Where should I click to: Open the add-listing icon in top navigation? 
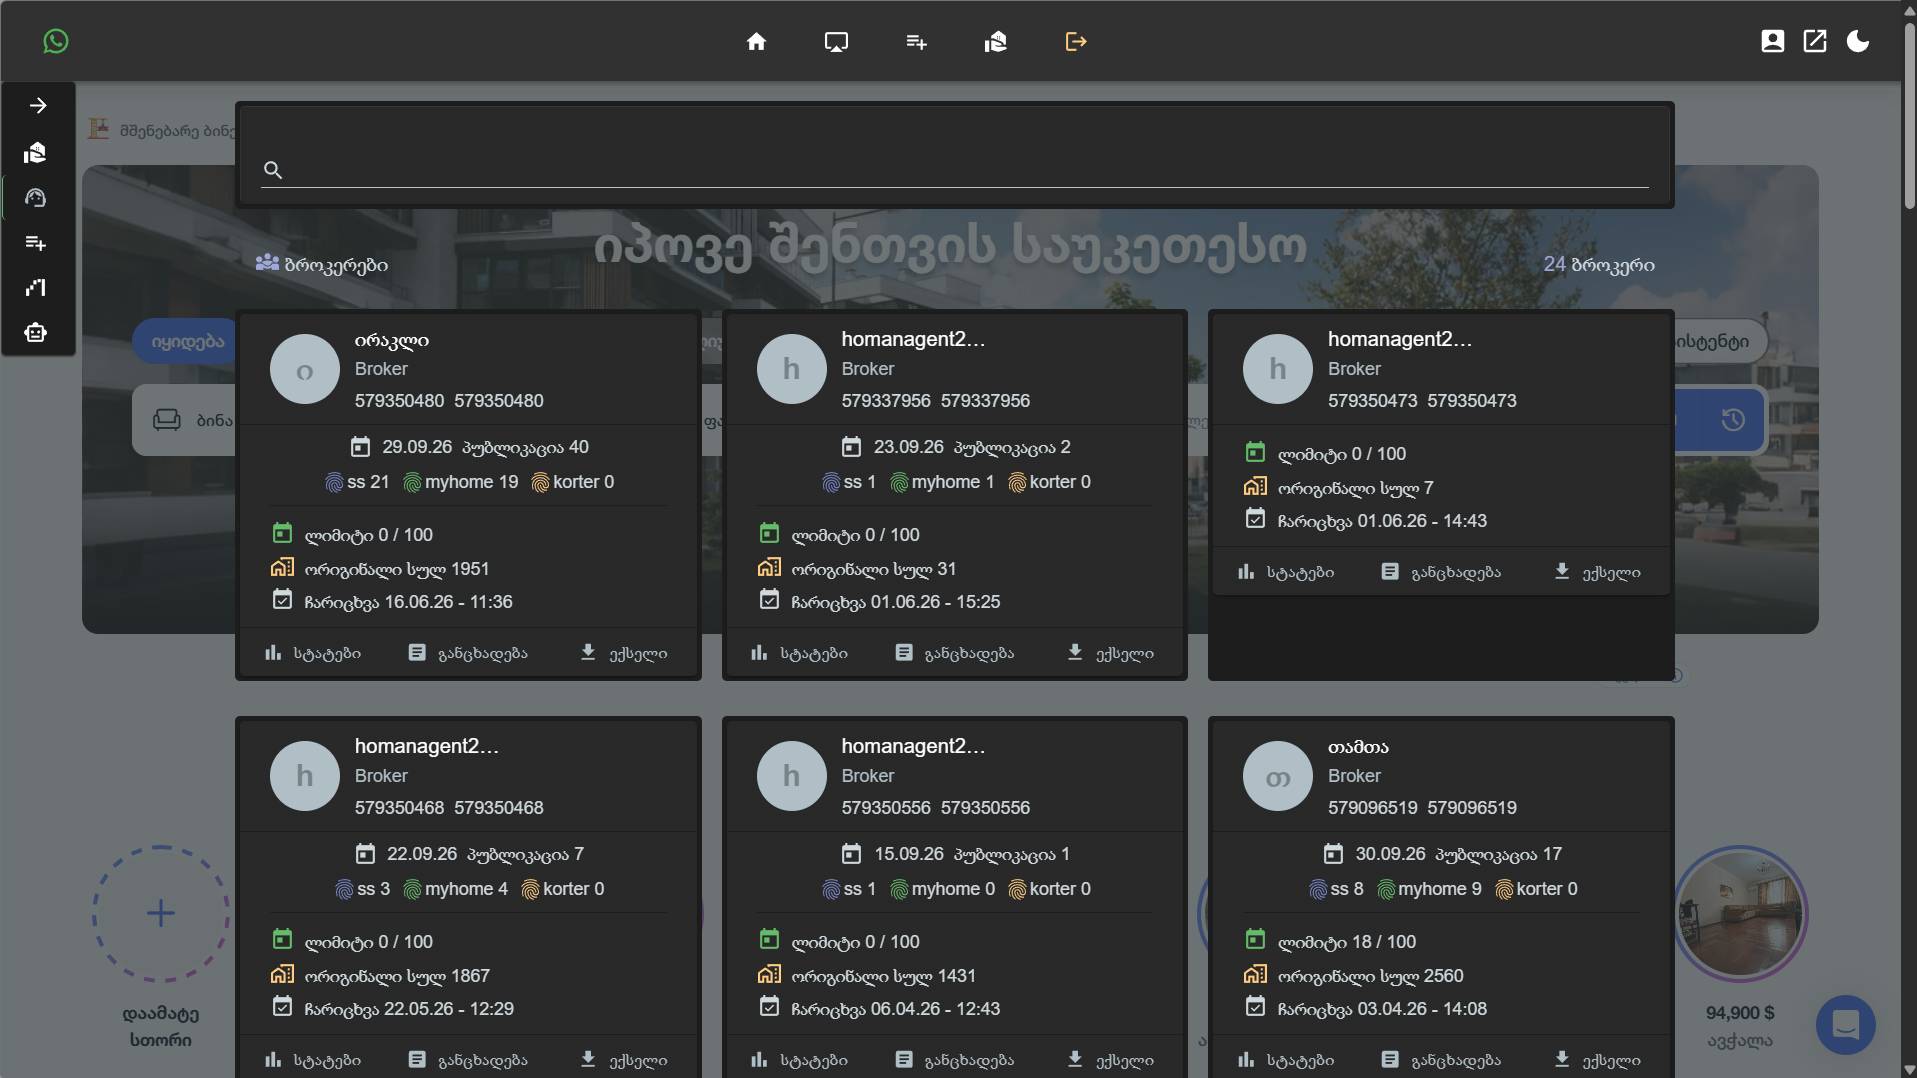tap(916, 41)
